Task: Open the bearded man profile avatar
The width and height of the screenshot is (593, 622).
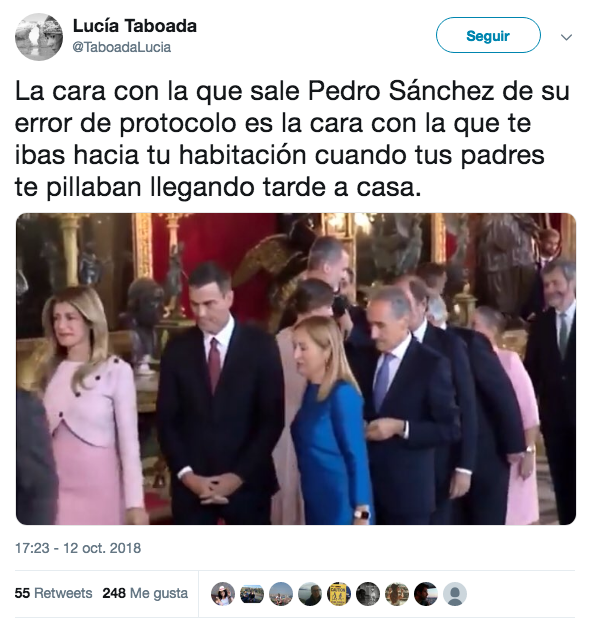Action: tap(426, 594)
